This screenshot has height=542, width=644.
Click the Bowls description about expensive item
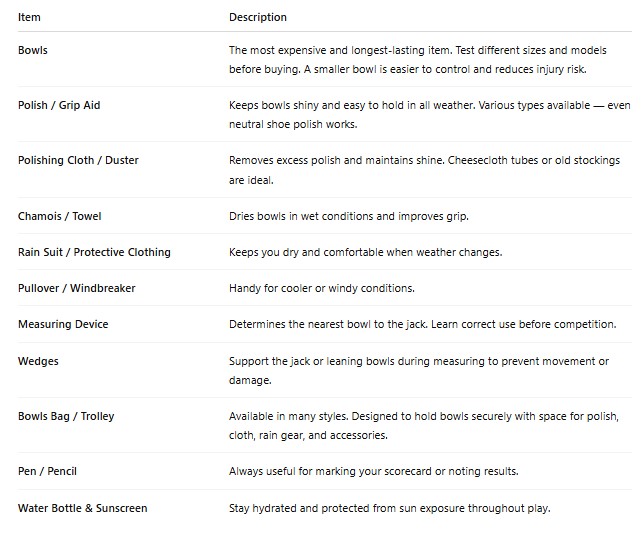[418, 60]
